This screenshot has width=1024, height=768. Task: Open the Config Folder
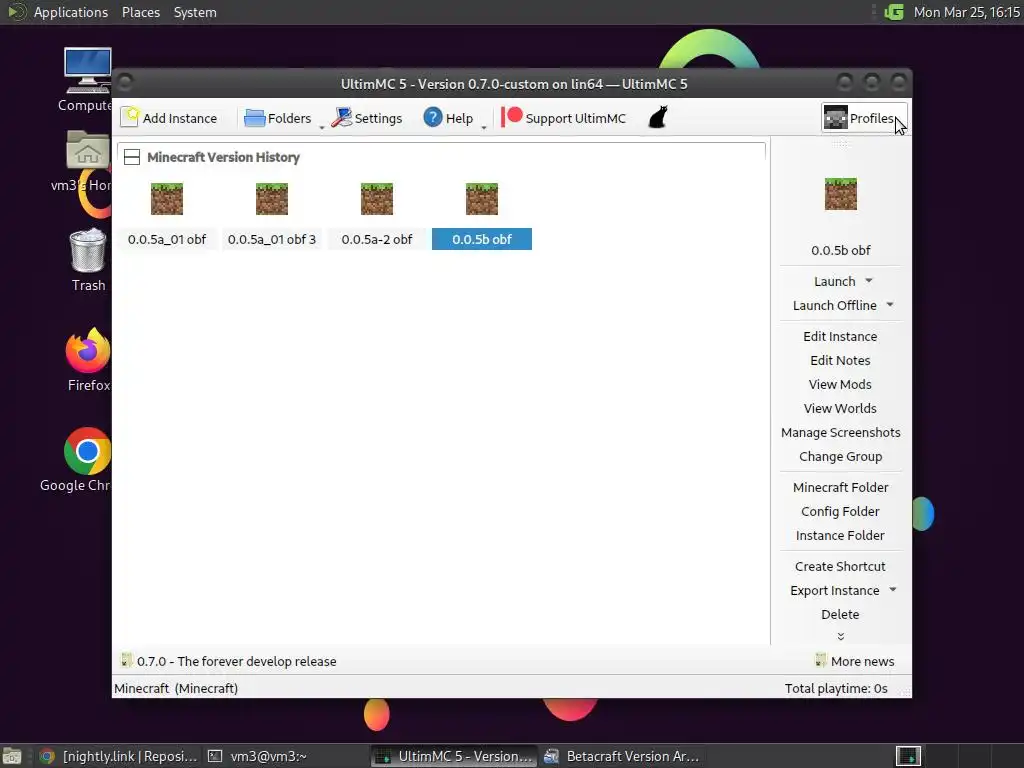click(840, 512)
